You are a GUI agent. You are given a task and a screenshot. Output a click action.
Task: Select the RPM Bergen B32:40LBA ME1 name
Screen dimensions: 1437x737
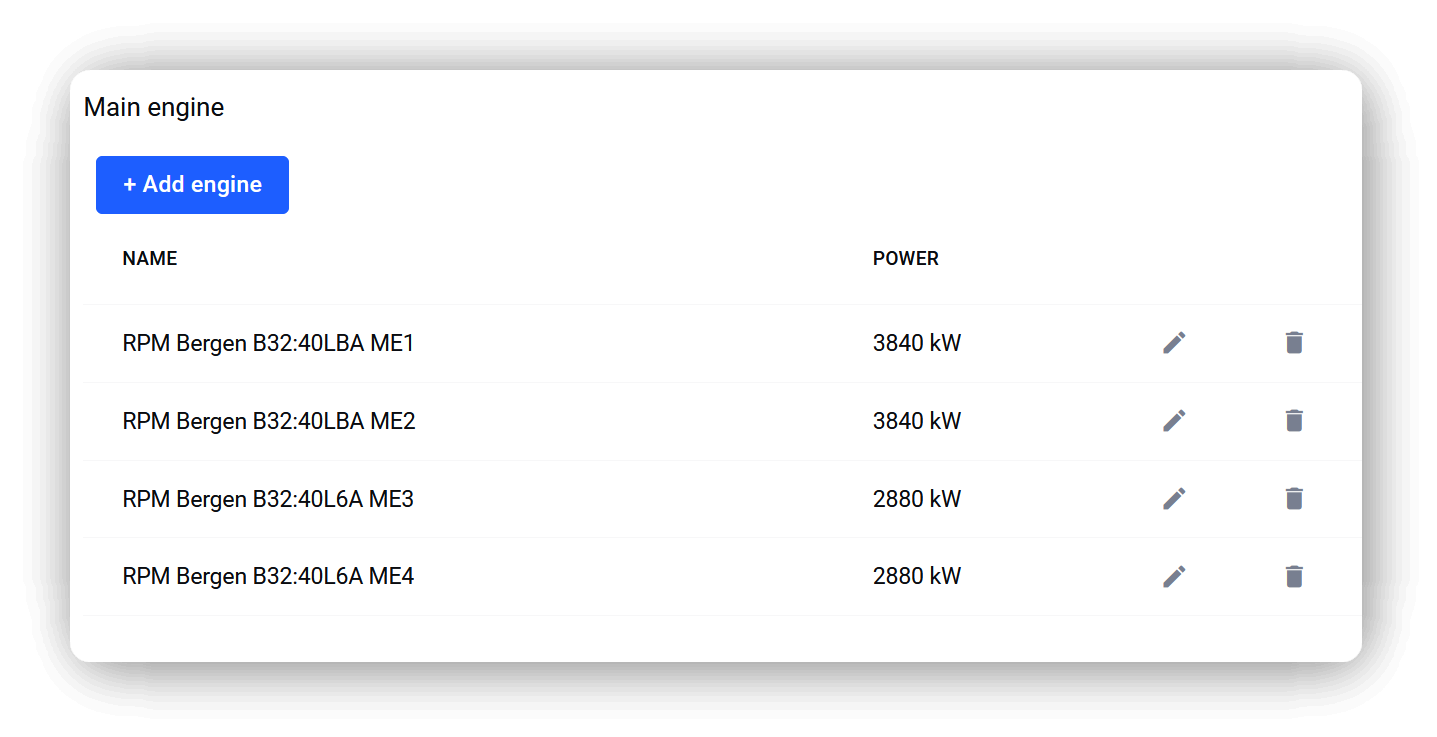tap(268, 344)
